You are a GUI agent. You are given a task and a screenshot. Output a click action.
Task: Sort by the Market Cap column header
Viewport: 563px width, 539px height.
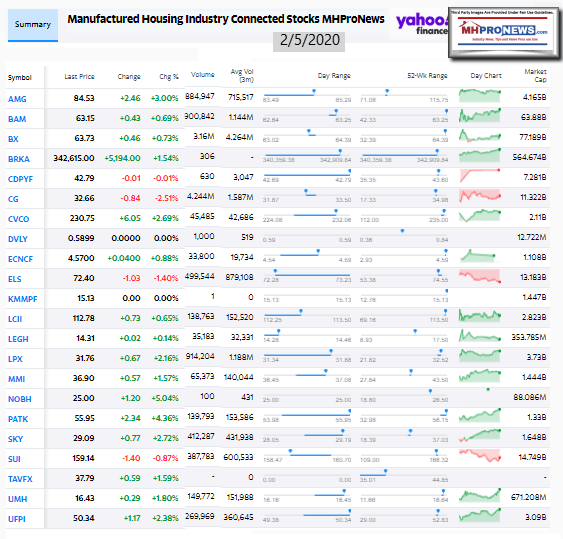pyautogui.click(x=535, y=75)
